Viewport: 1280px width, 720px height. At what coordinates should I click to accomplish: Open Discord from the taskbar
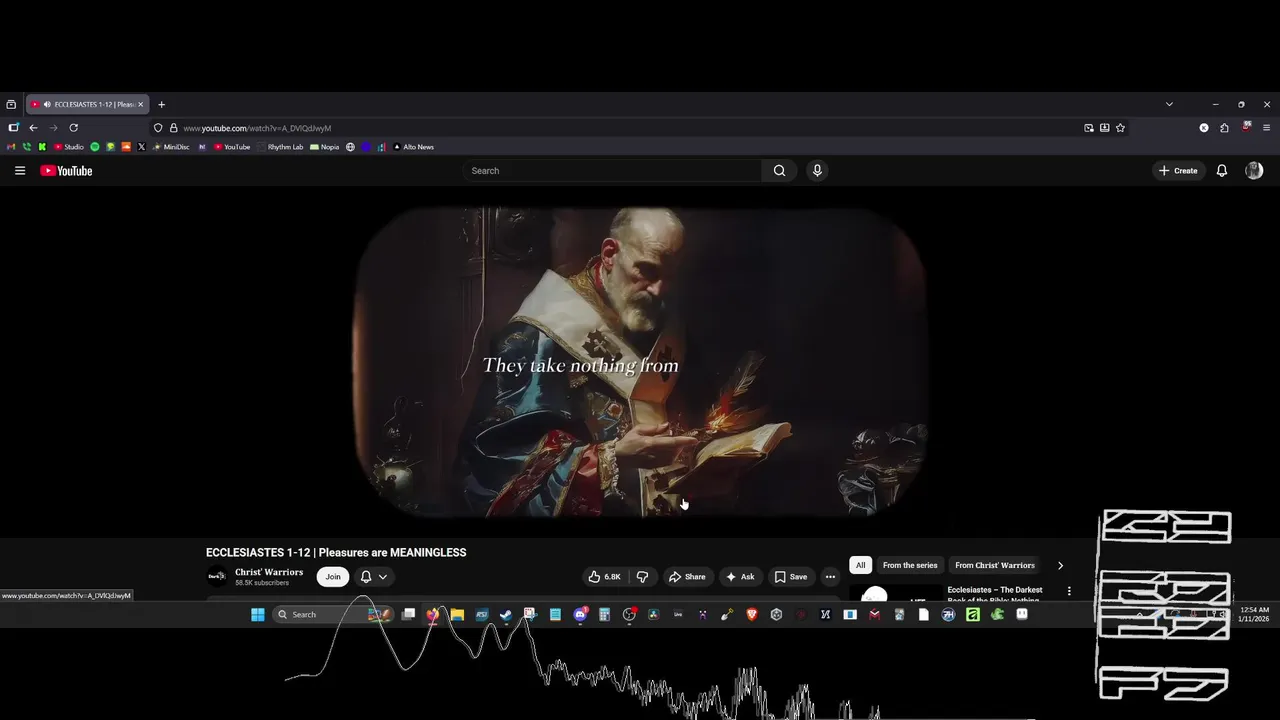tap(580, 615)
